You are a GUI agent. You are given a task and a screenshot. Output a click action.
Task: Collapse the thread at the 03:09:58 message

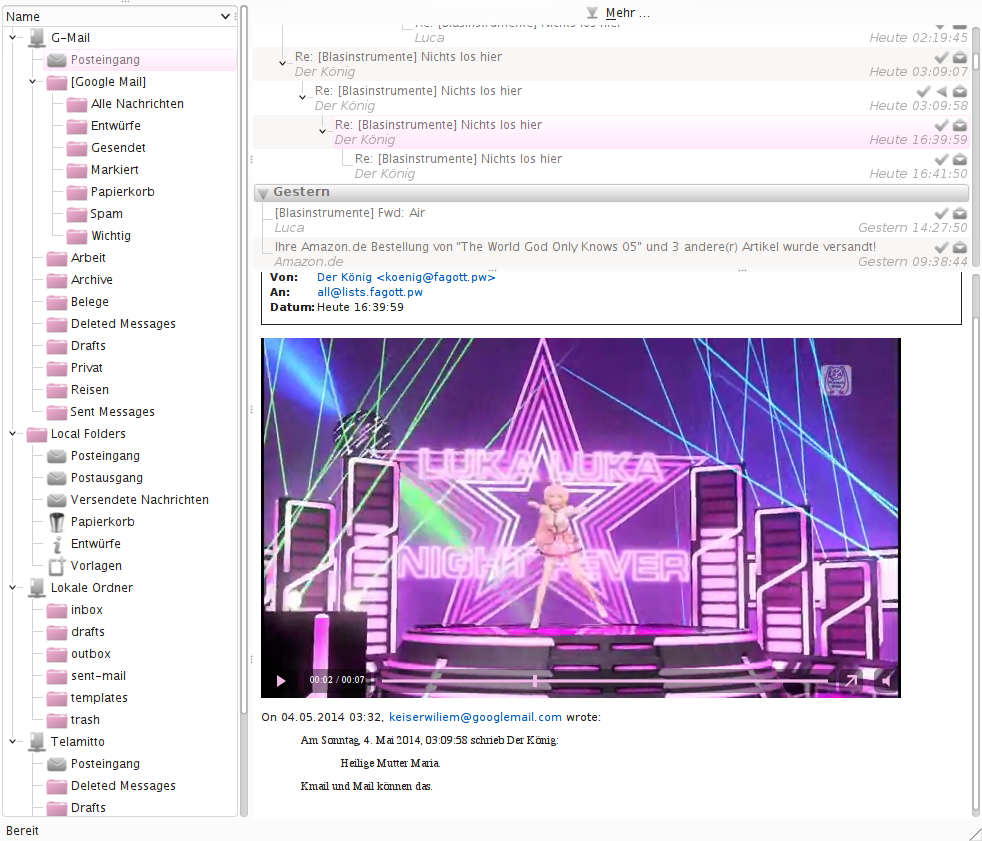(302, 97)
